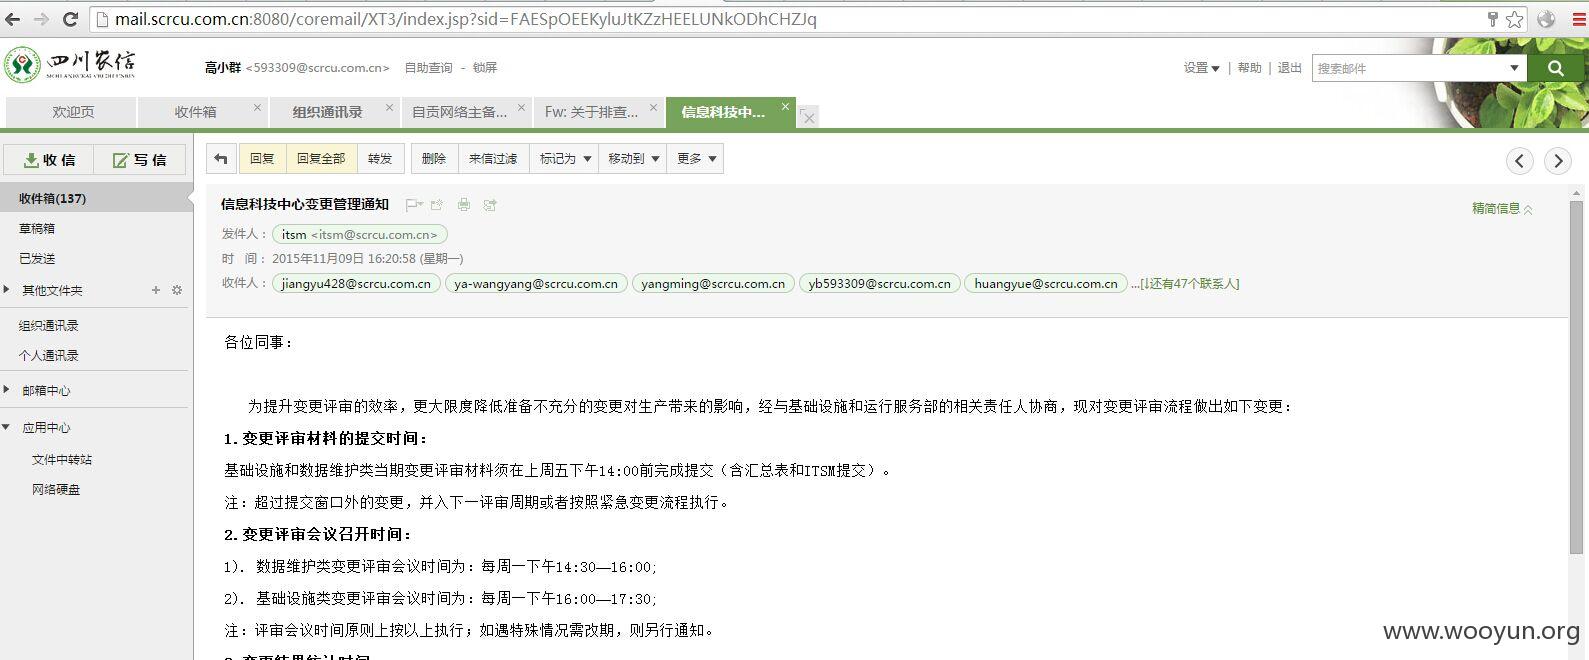Switch to the 收件箱 tab
The height and width of the screenshot is (660, 1589).
196,112
